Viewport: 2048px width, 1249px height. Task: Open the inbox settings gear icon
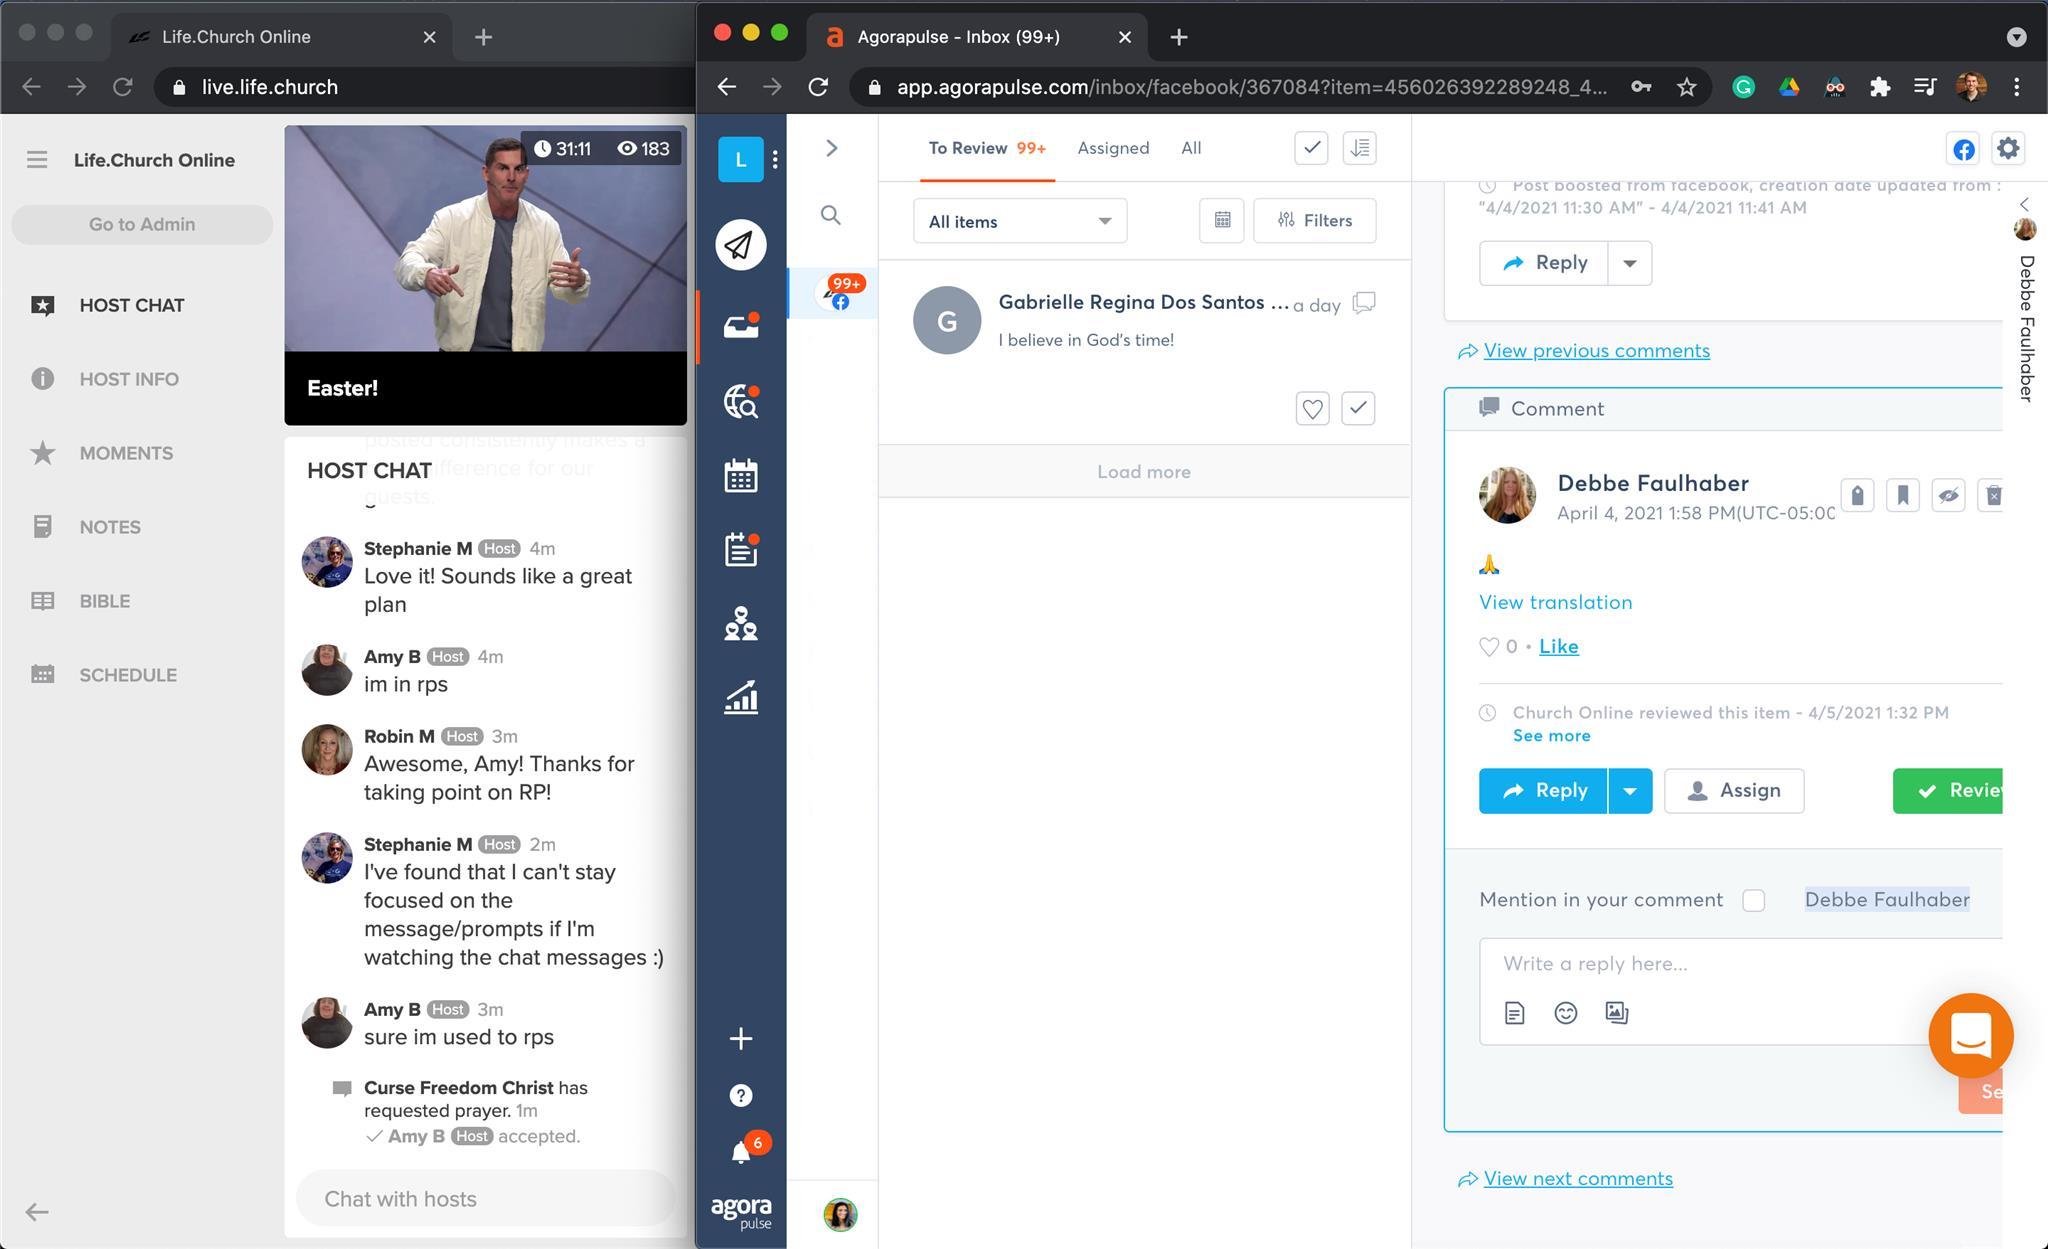[2008, 148]
